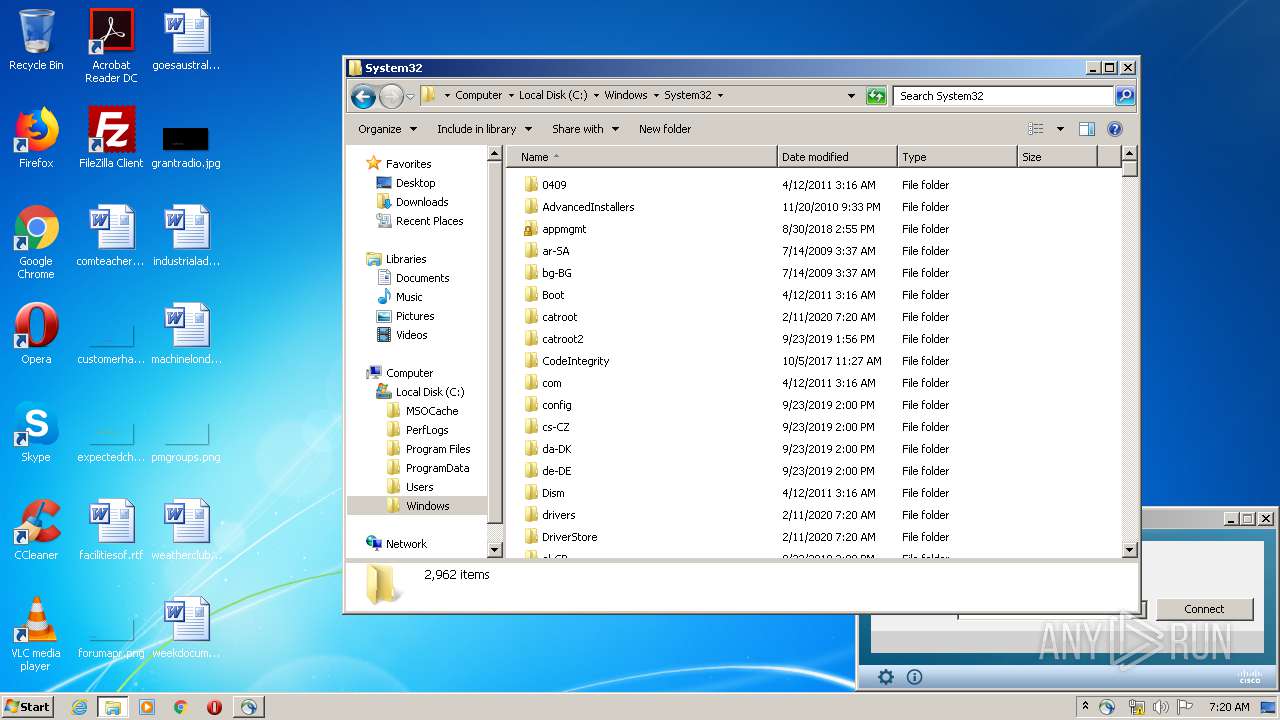Open Google Chrome desktop shortcut
The width and height of the screenshot is (1280, 720).
(36, 242)
